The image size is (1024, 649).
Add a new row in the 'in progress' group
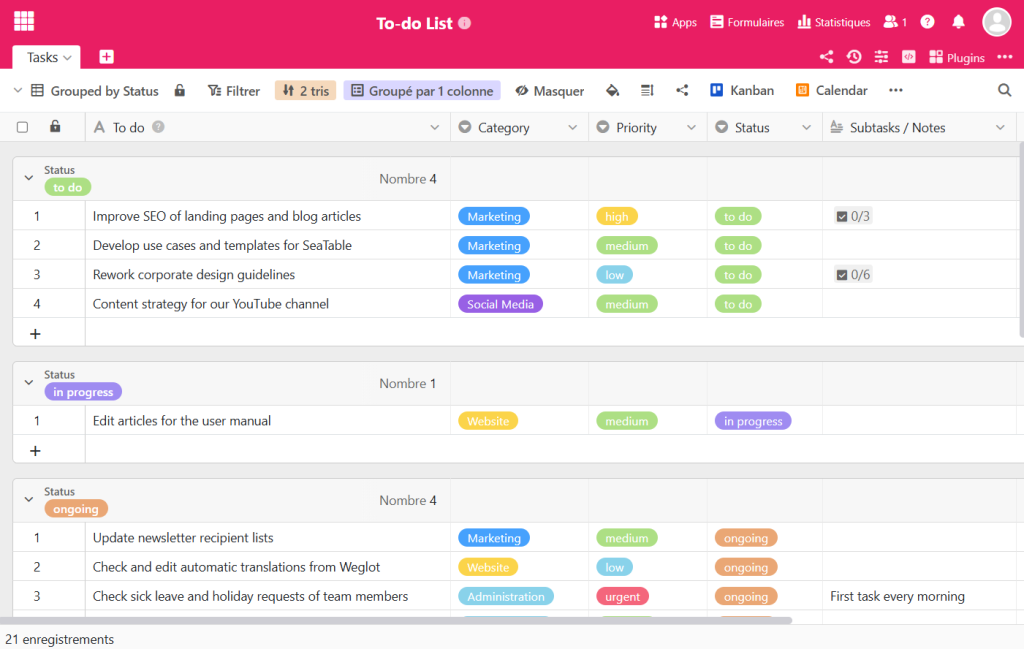[x=35, y=449]
